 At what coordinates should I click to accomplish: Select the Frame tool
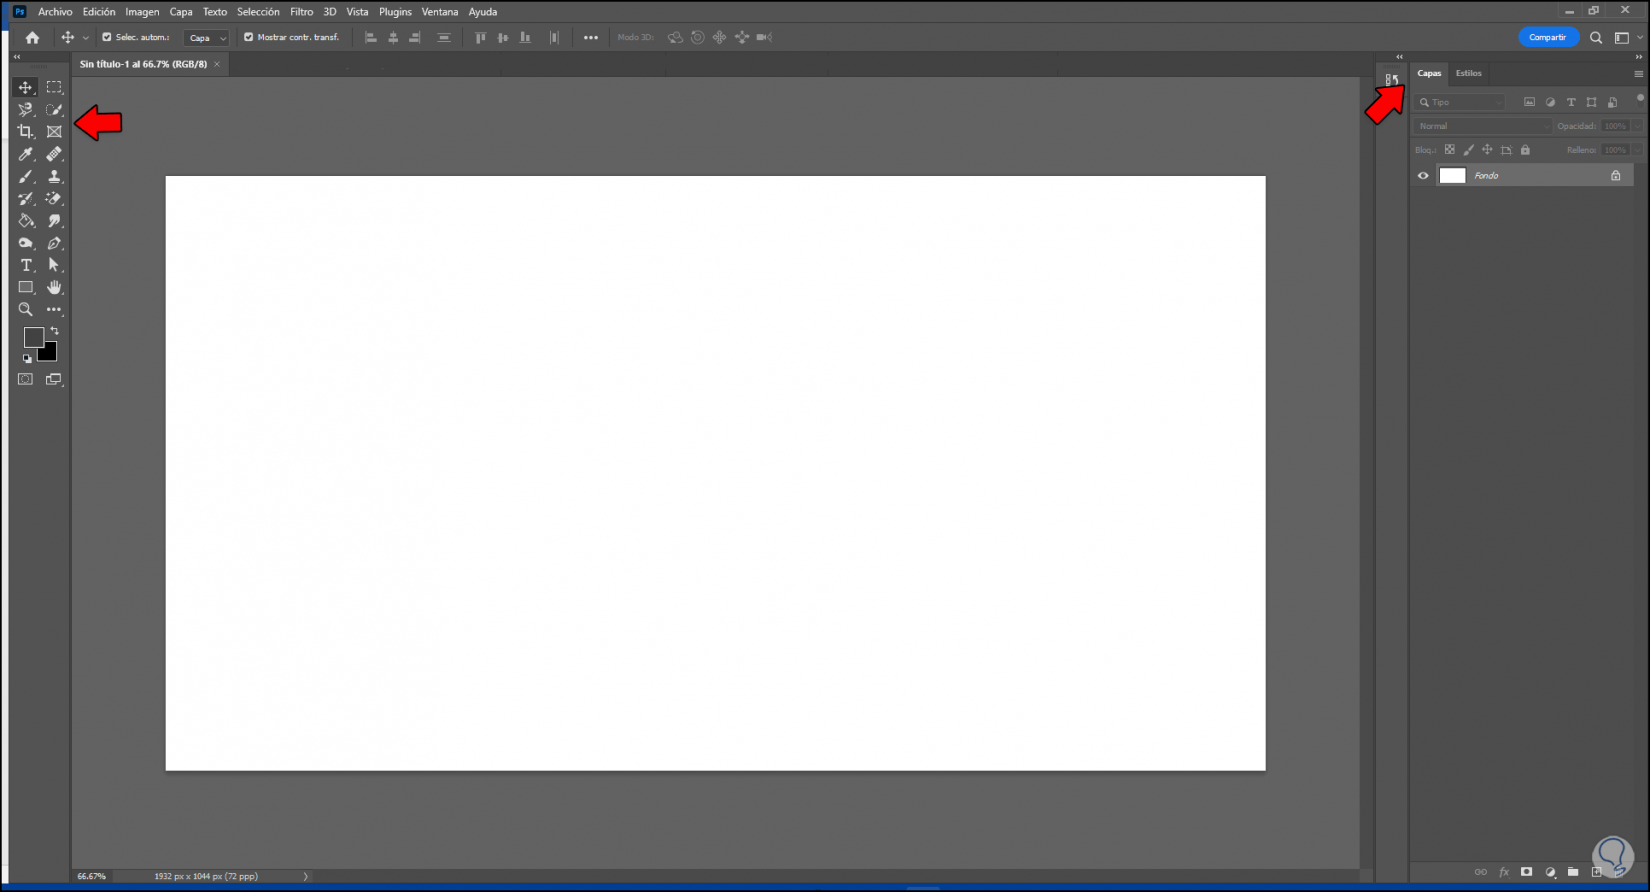[54, 132]
